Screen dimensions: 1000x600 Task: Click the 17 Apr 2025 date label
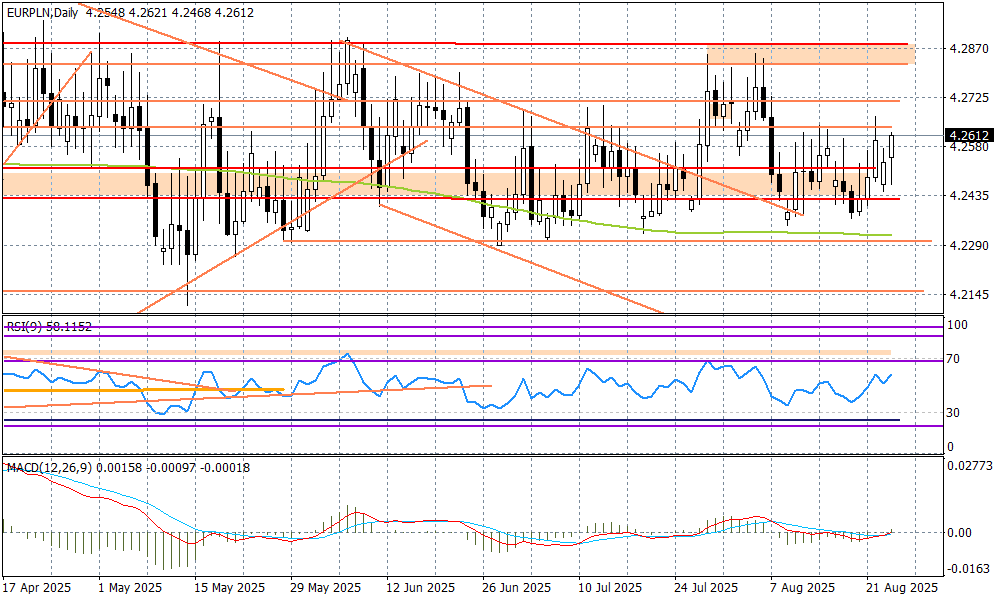click(37, 587)
